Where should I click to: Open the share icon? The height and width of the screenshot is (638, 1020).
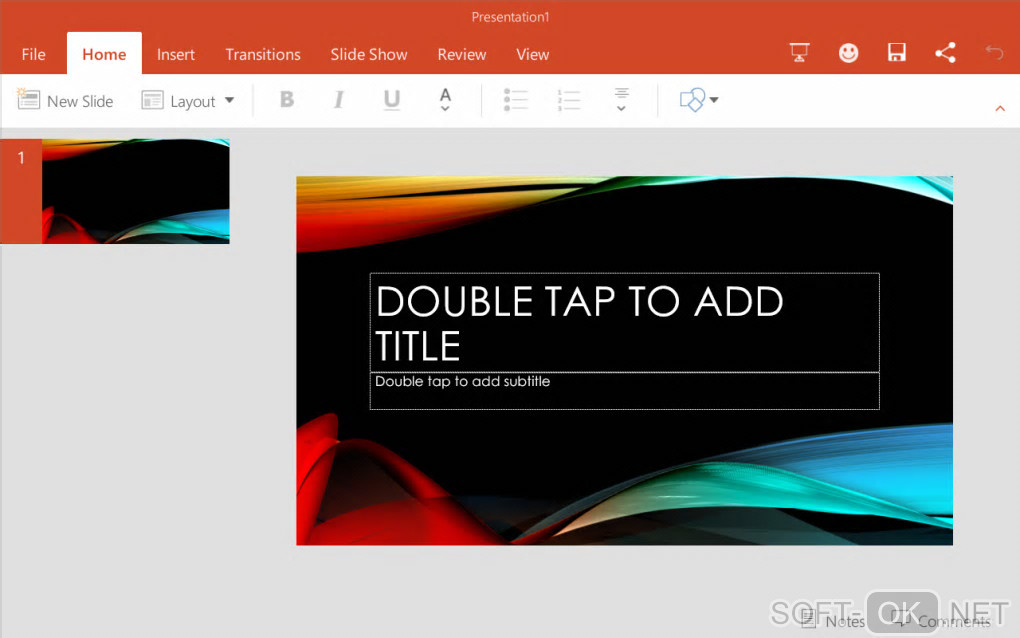pos(945,54)
